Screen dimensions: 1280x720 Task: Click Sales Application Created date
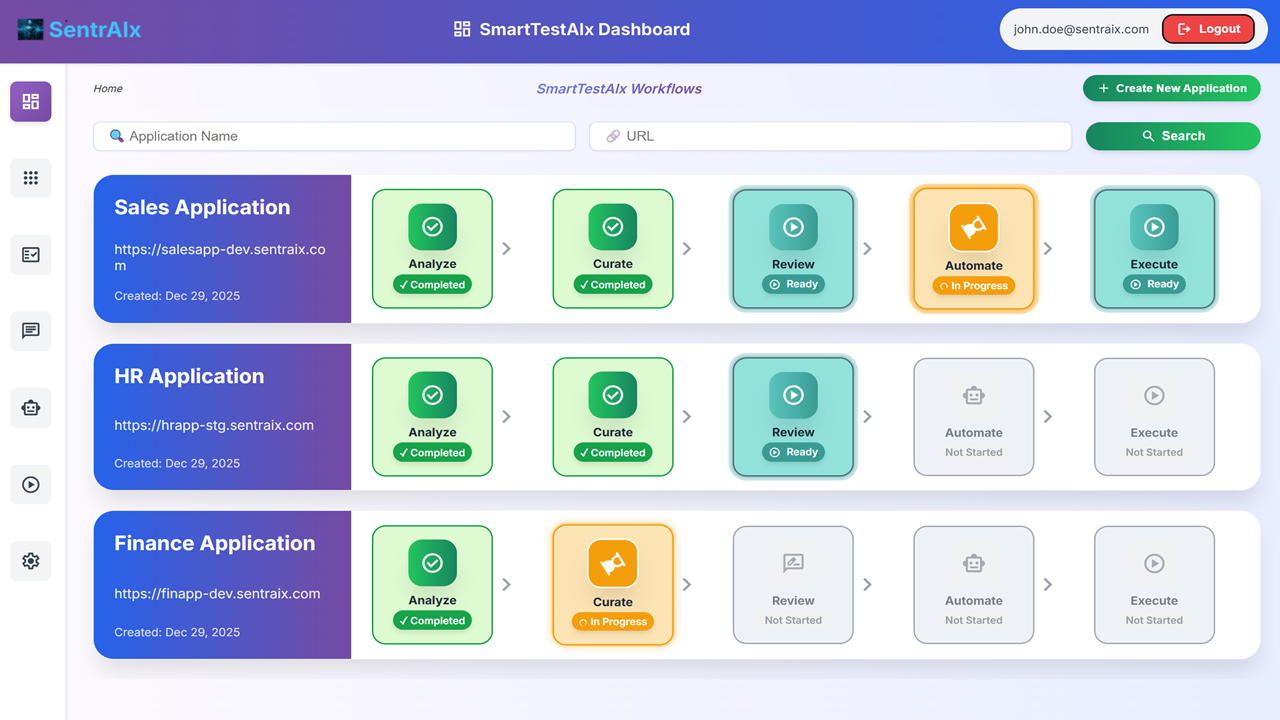coord(177,296)
